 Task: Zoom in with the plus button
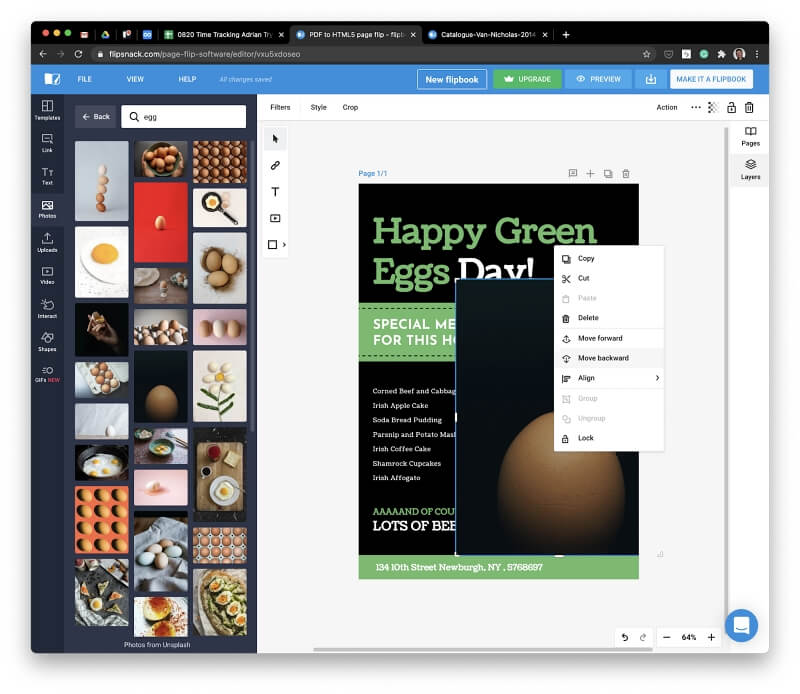pos(711,637)
